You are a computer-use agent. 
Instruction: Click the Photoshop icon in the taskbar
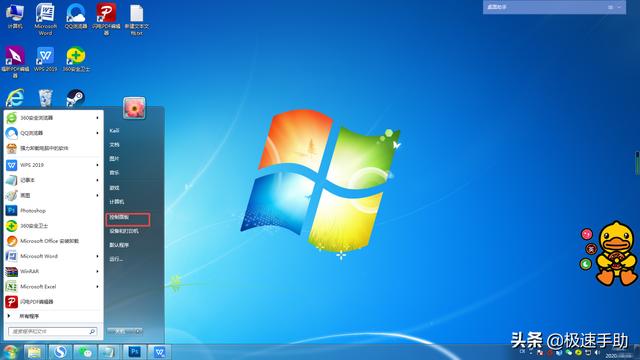click(134, 352)
